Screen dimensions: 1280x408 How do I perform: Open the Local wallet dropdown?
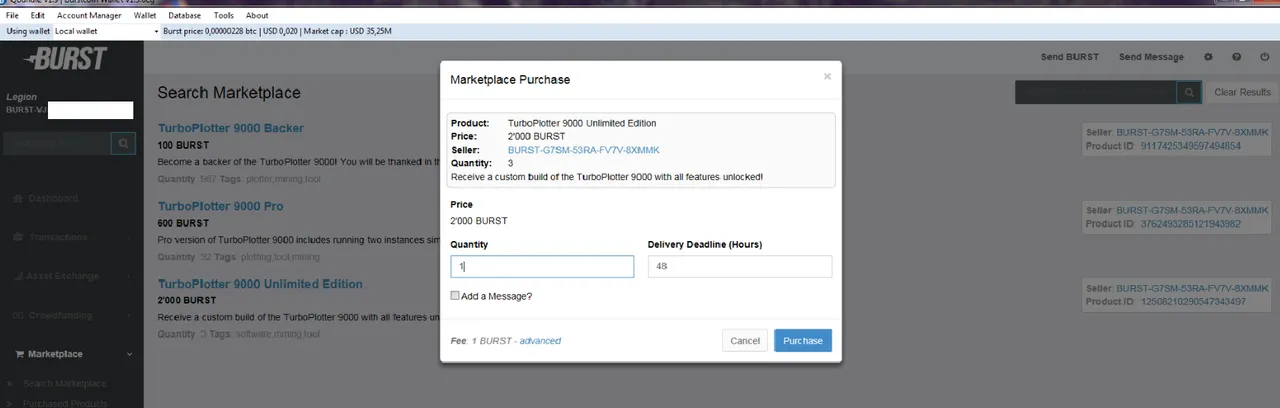click(x=106, y=31)
